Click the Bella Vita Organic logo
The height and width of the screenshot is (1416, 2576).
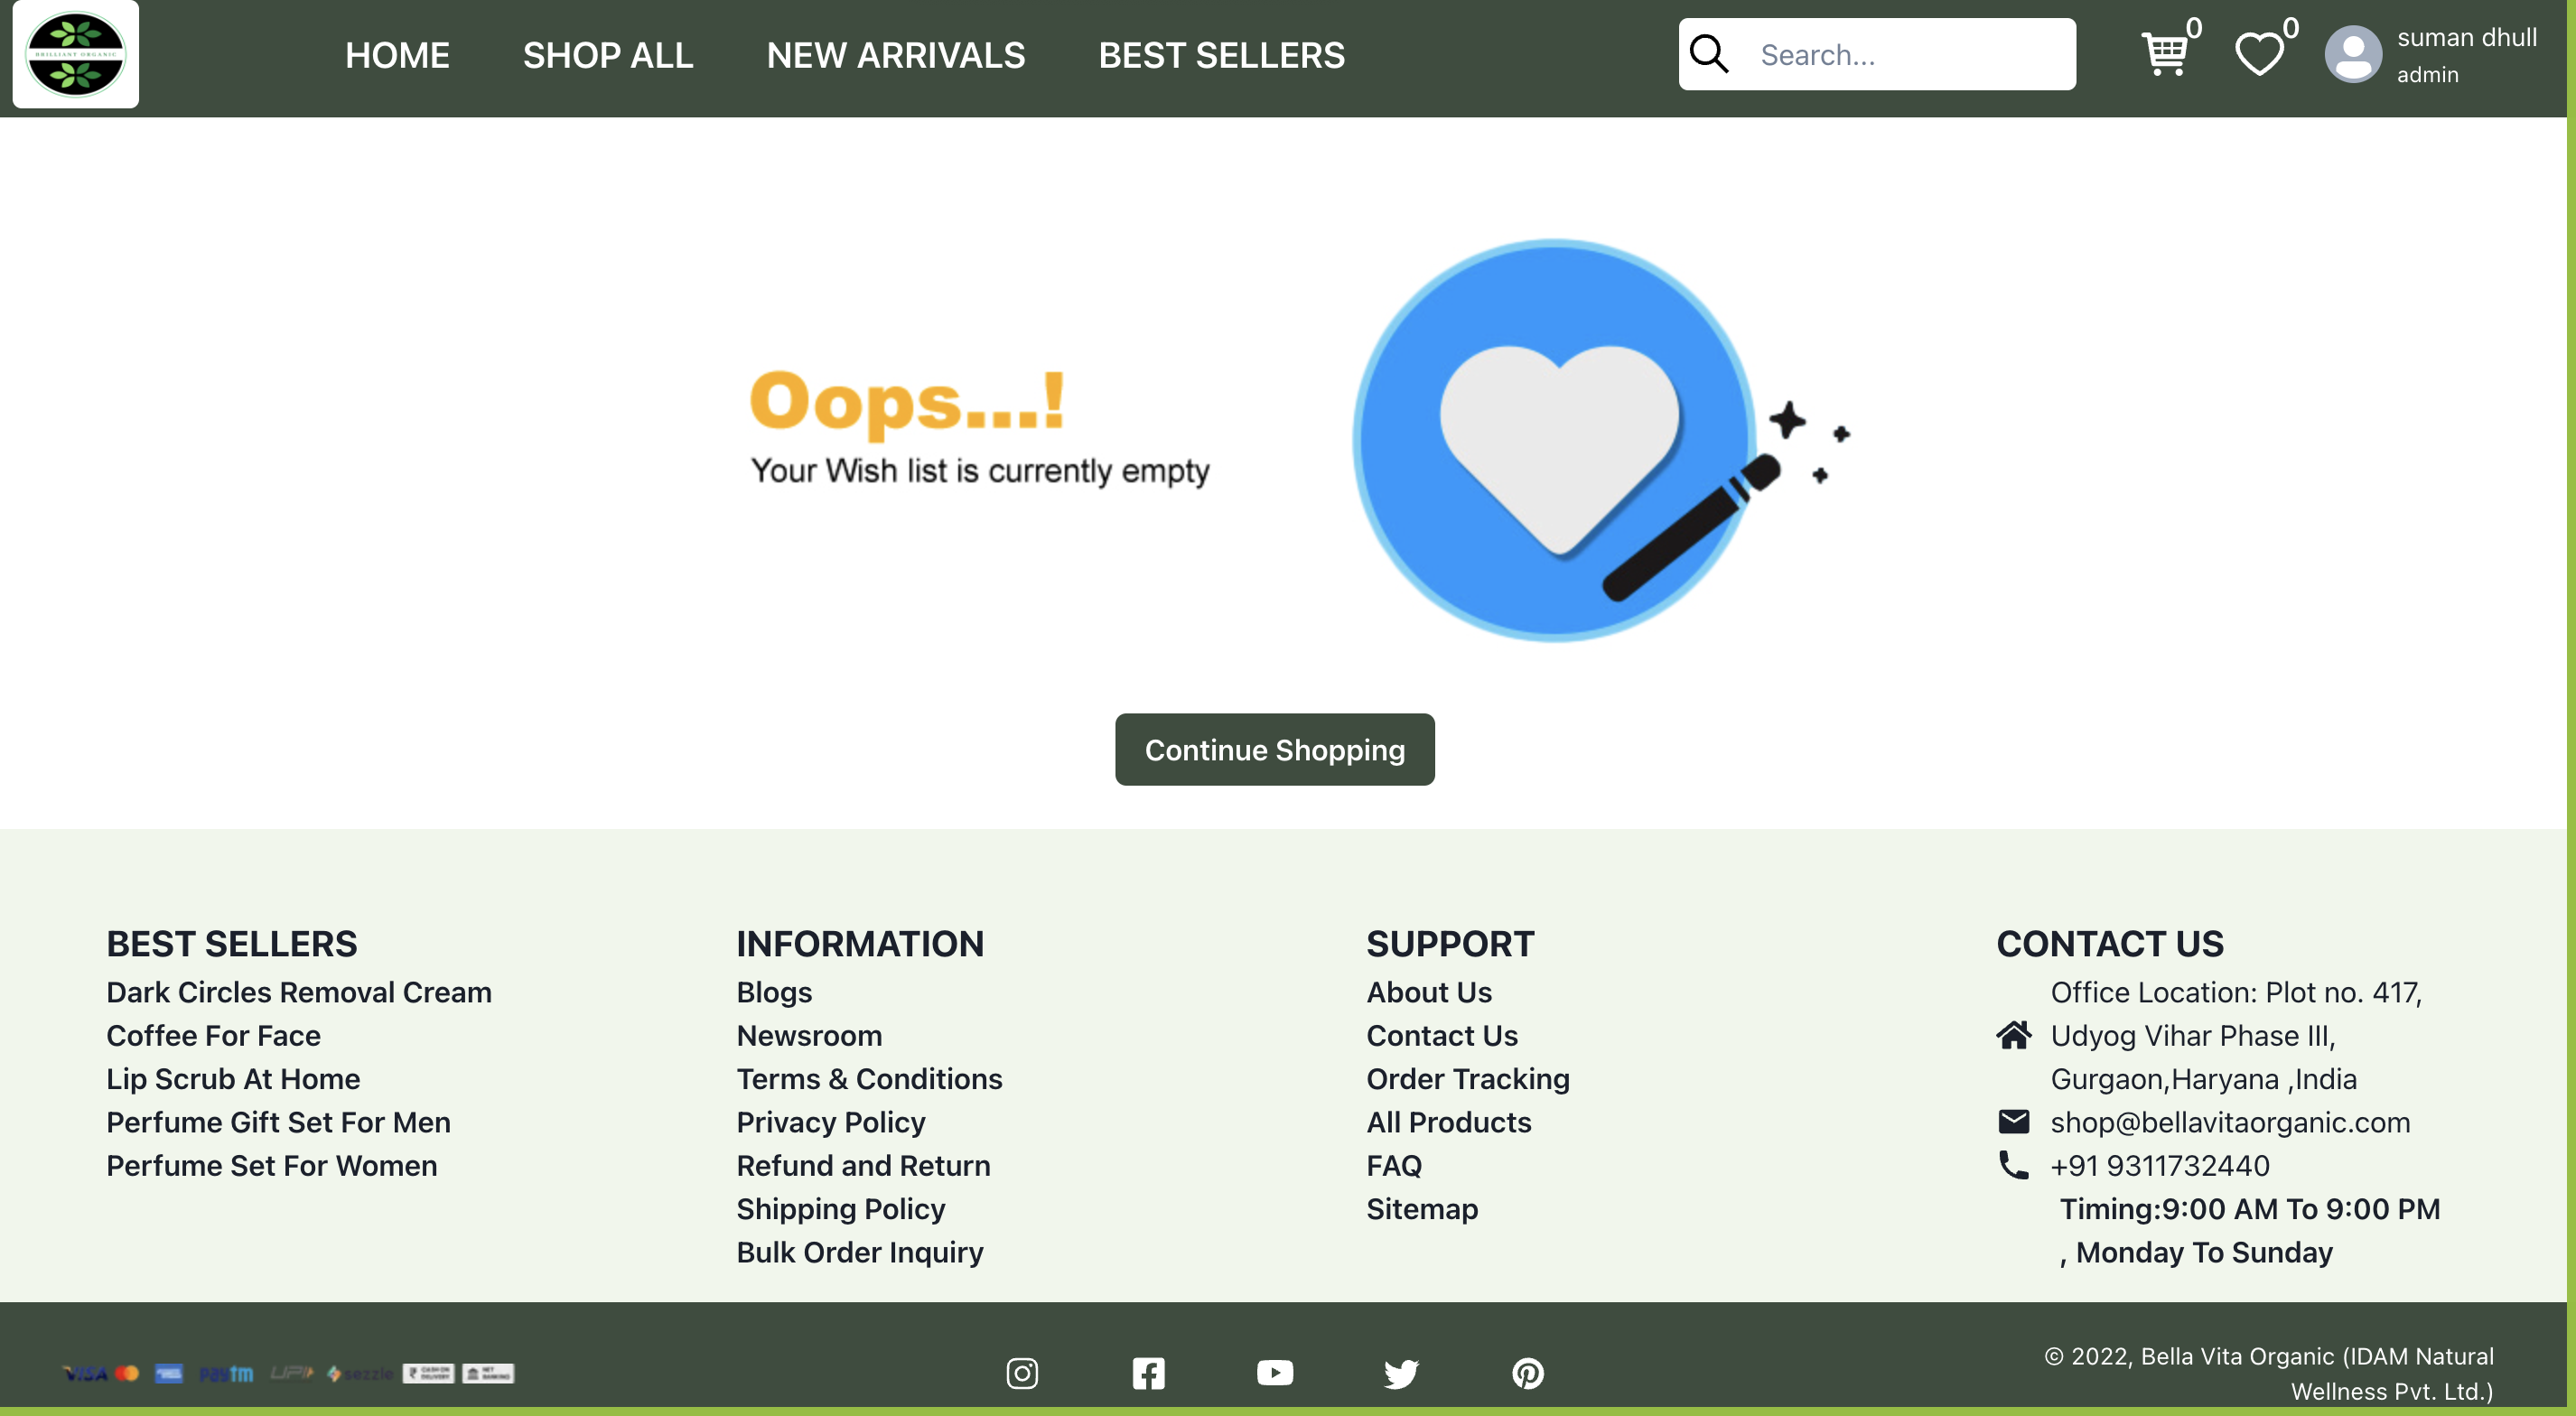(77, 54)
